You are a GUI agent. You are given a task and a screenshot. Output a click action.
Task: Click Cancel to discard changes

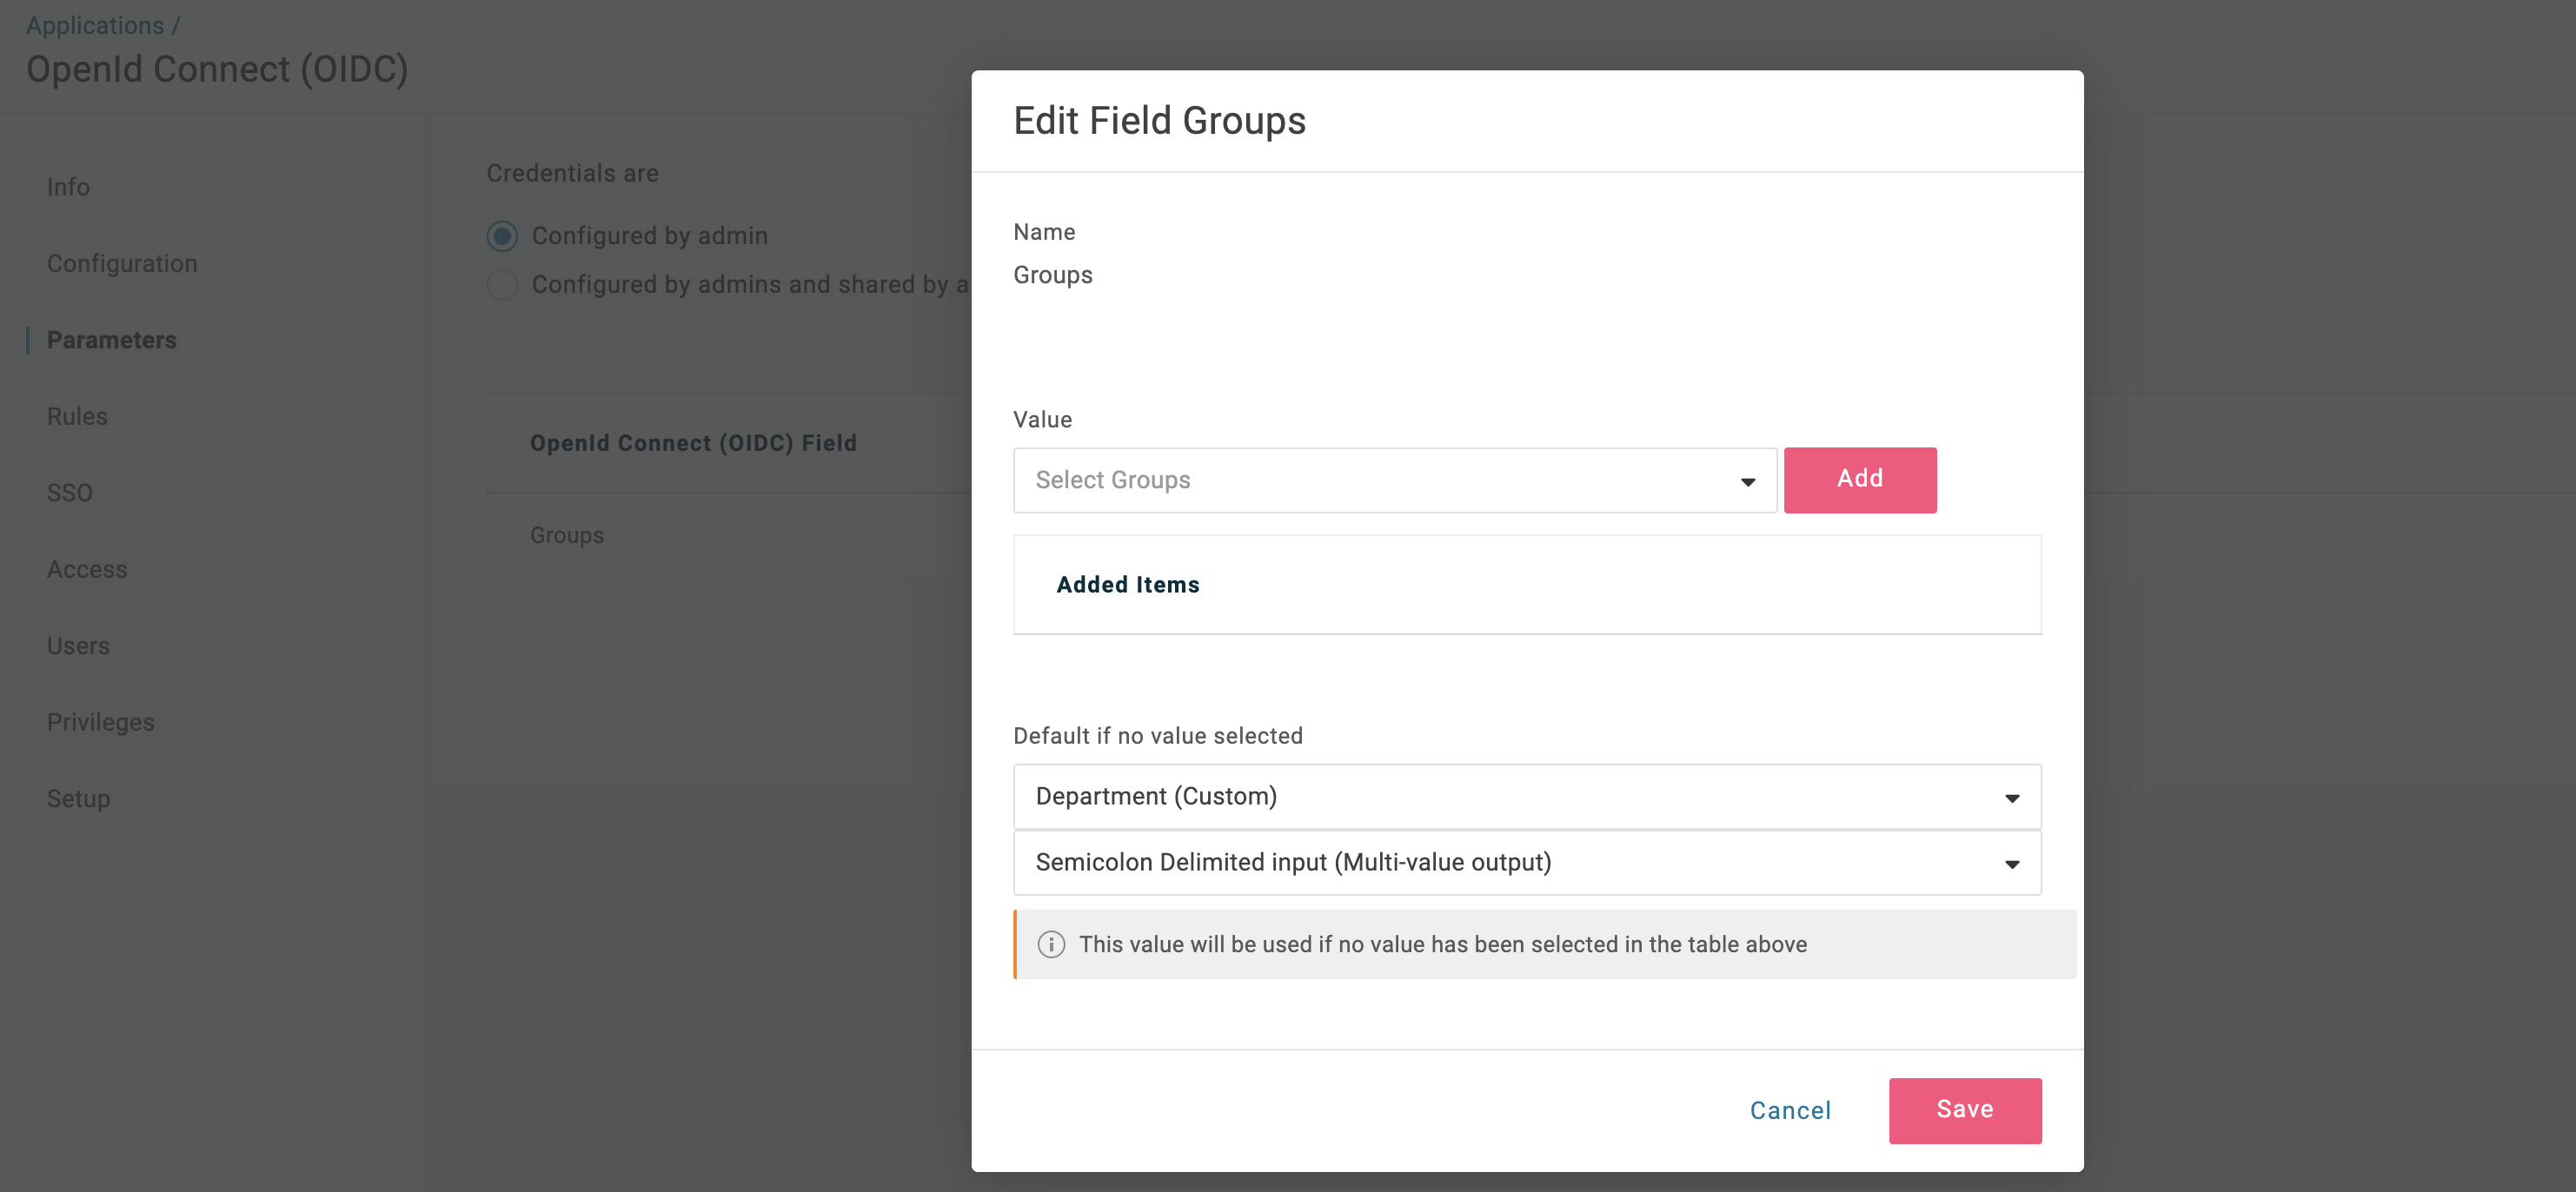tap(1789, 1110)
